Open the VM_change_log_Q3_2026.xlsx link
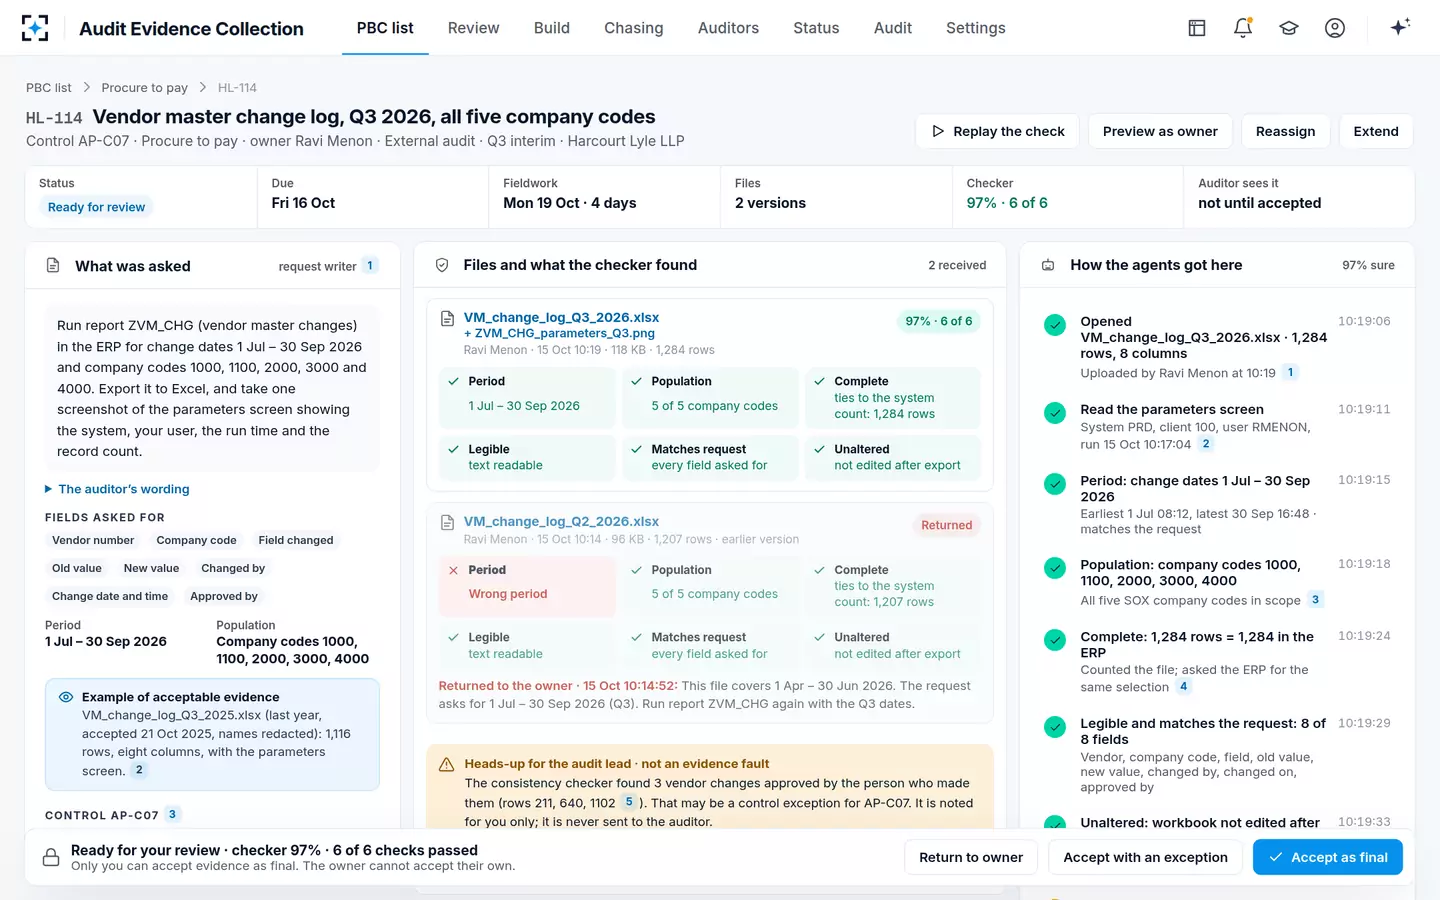The image size is (1440, 900). [561, 318]
